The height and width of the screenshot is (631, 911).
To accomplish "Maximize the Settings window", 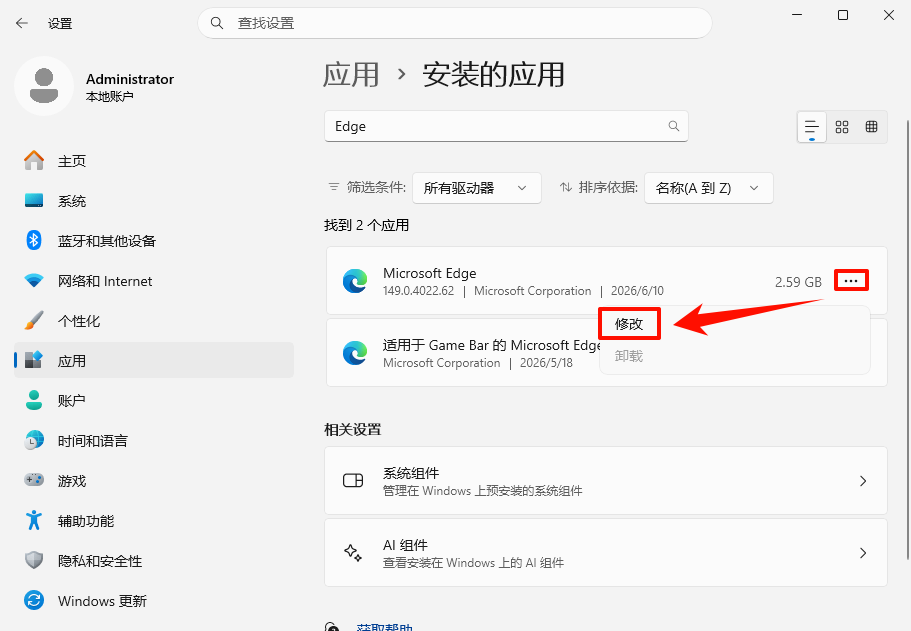I will coord(843,15).
